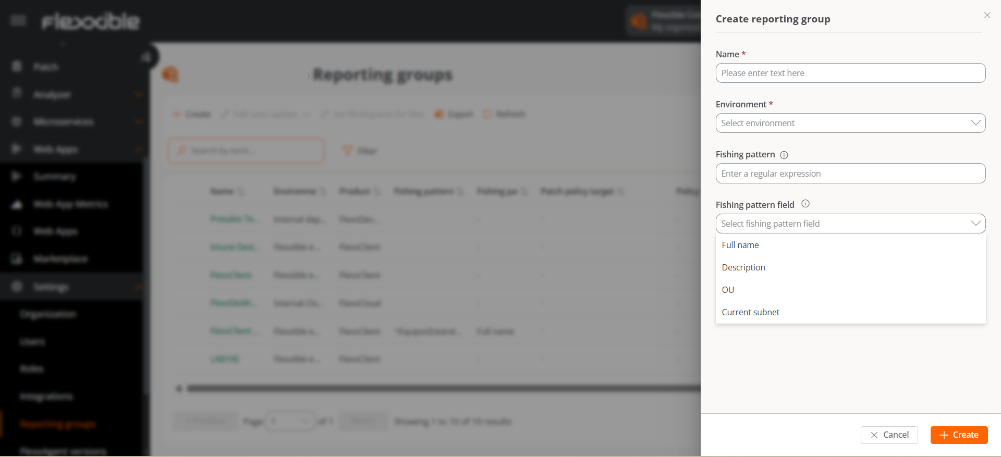Open Settings in the sidebar
Image resolution: width=1001 pixels, height=457 pixels.
pyautogui.click(x=52, y=287)
